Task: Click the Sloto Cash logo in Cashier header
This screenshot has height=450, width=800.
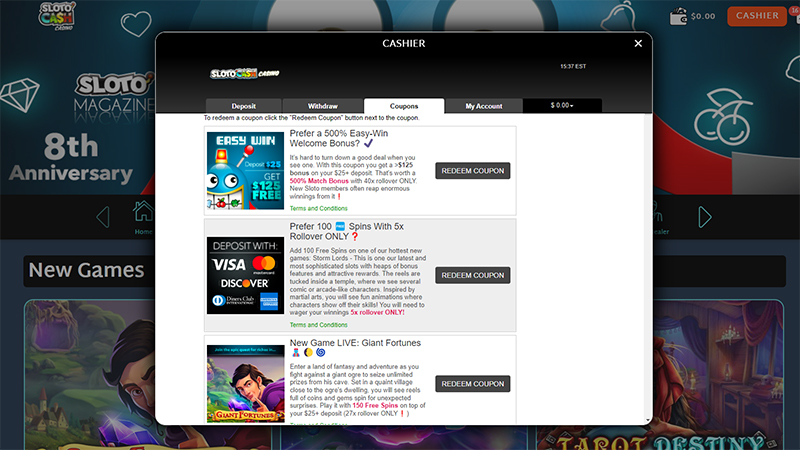Action: tap(244, 73)
